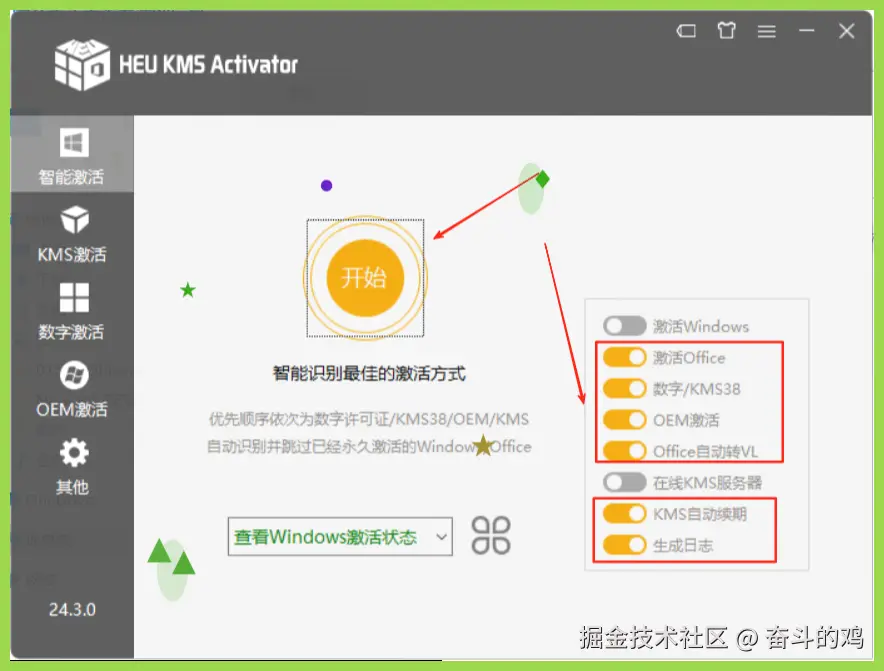Select the OEM激活 sidebar tab
The width and height of the screenshot is (884, 671).
pyautogui.click(x=72, y=389)
